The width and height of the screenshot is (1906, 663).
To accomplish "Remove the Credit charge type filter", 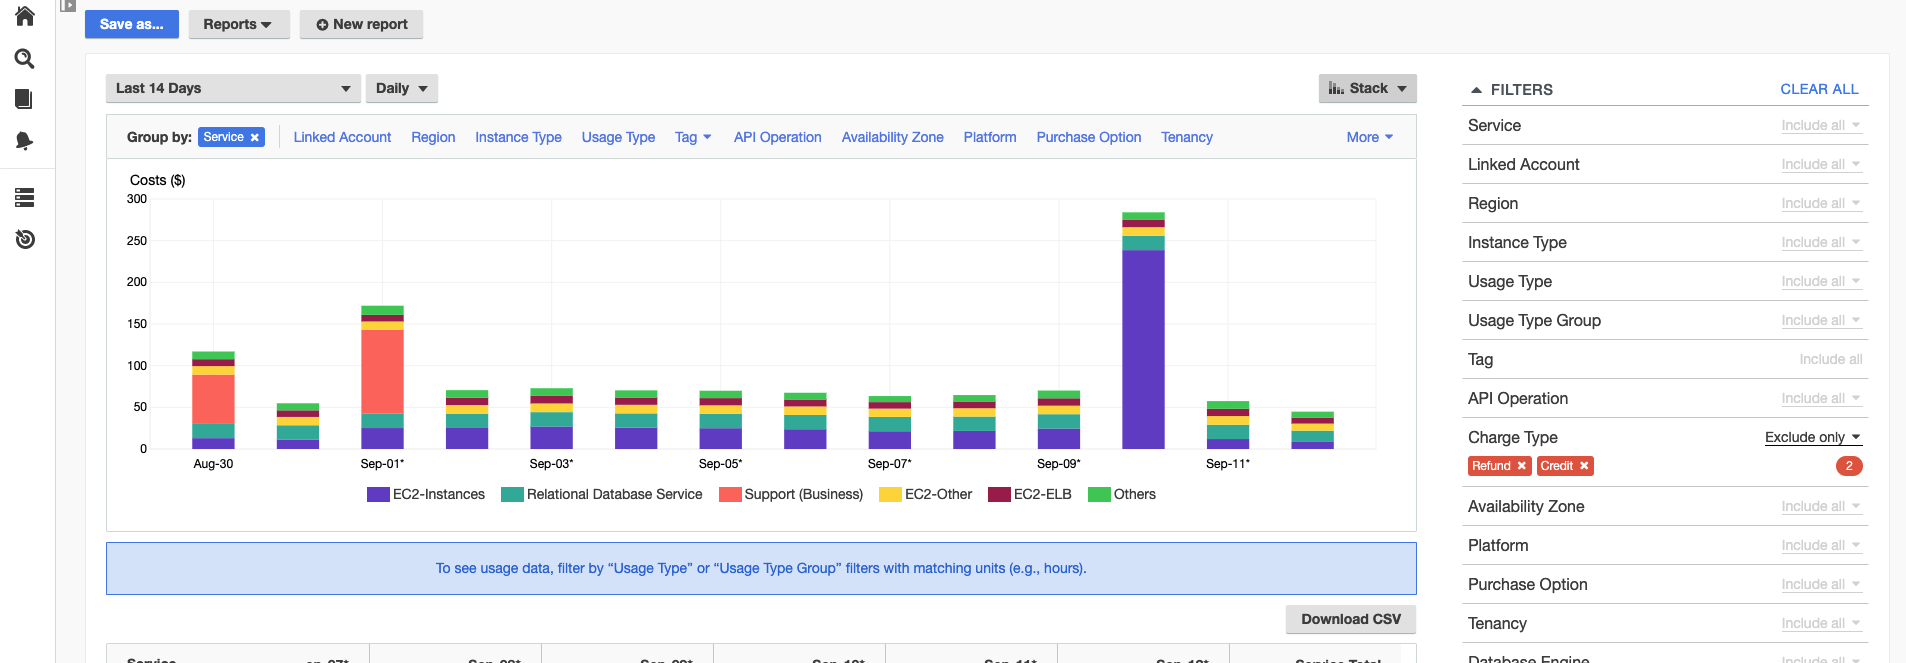I will pyautogui.click(x=1584, y=466).
